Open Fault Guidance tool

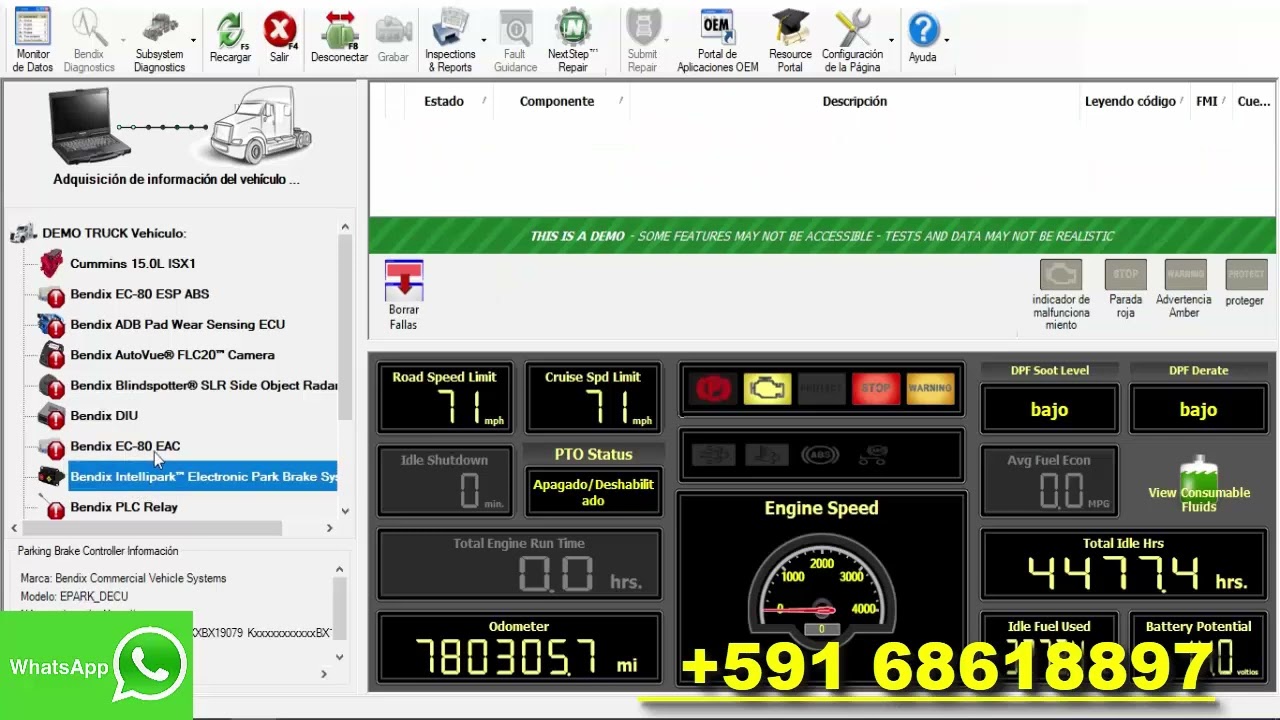(516, 40)
